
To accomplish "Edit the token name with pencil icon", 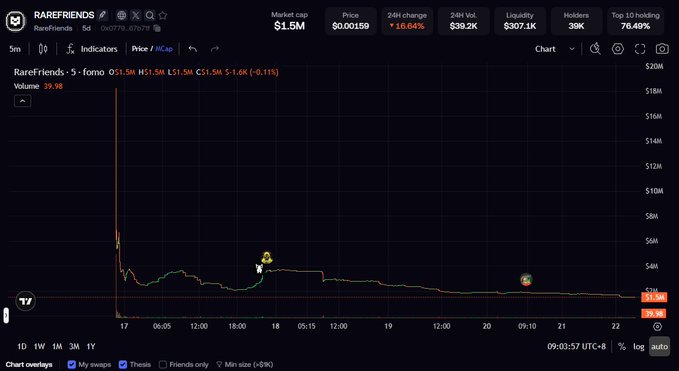I will click(102, 15).
